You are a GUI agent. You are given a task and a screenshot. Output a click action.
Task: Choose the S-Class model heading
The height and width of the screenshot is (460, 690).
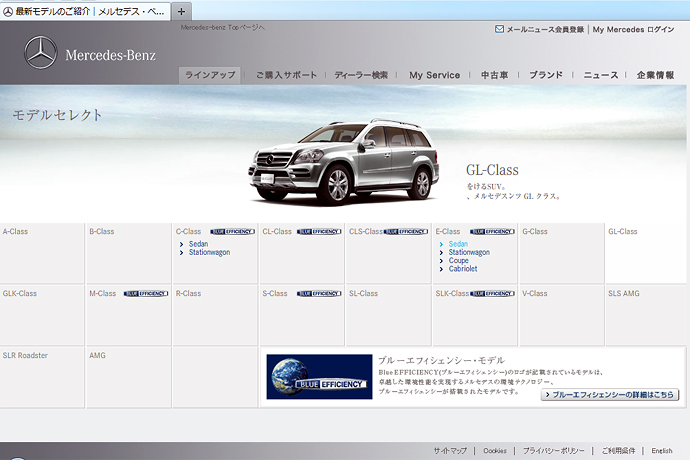tap(275, 294)
